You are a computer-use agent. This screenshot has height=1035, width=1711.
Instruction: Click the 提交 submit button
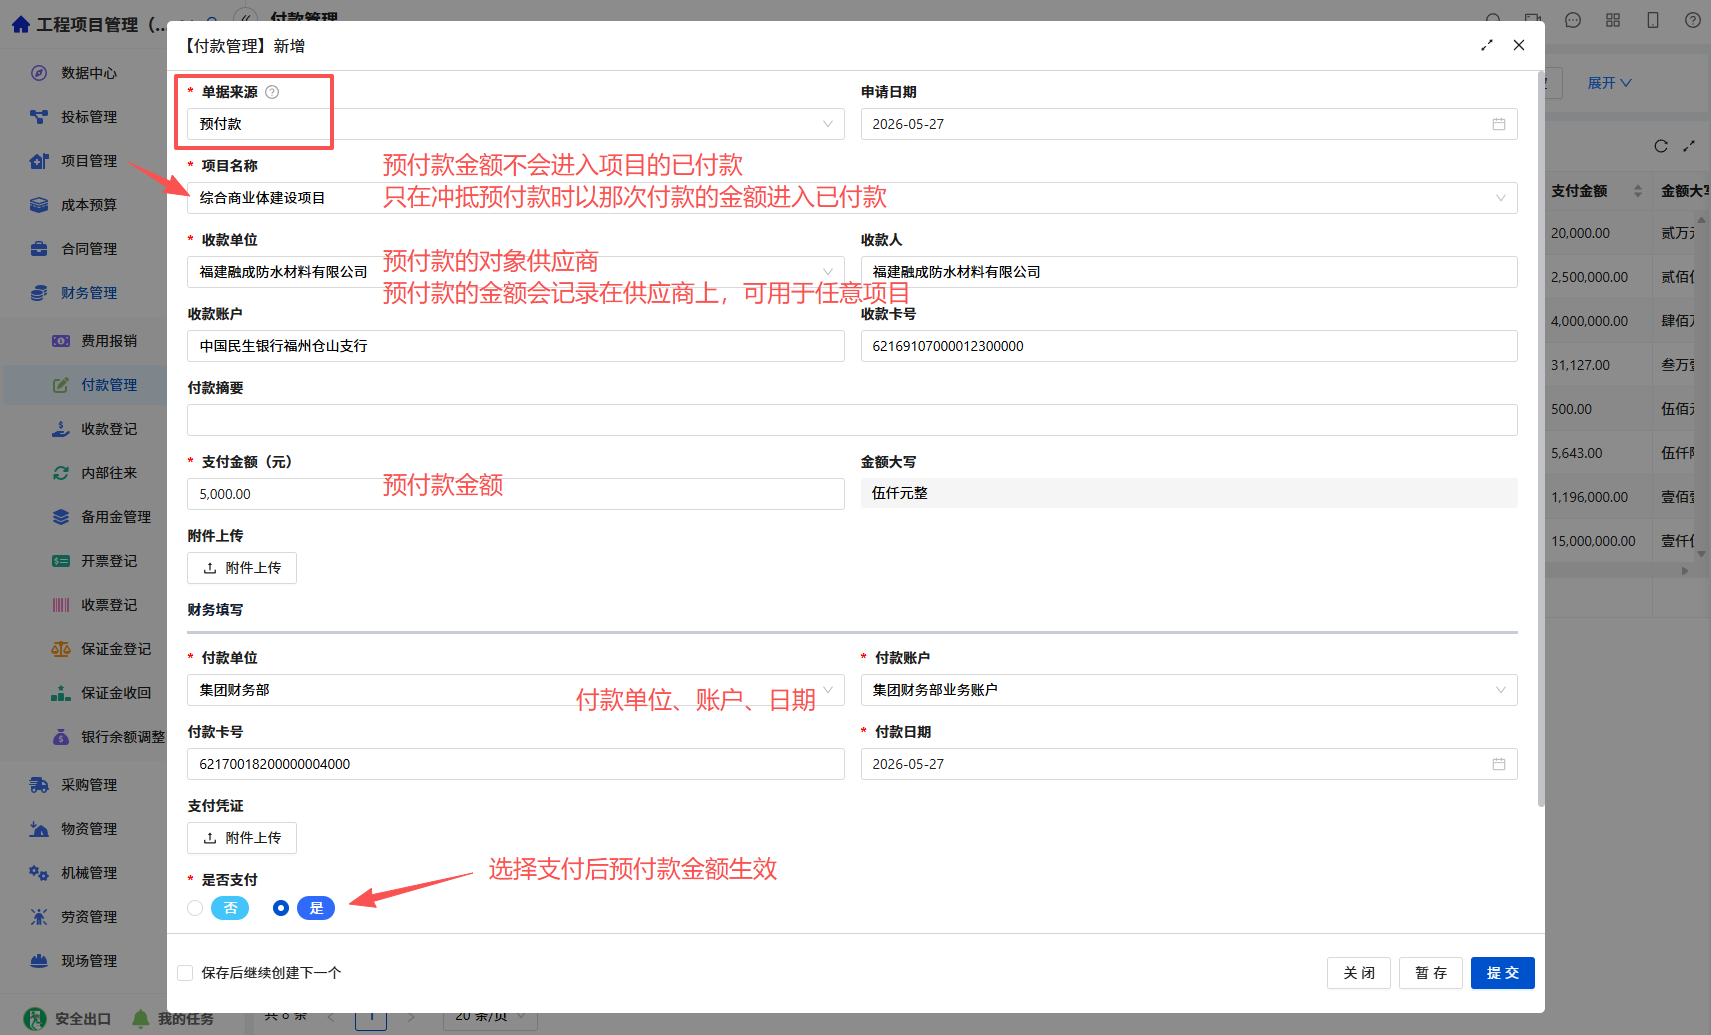click(1502, 973)
